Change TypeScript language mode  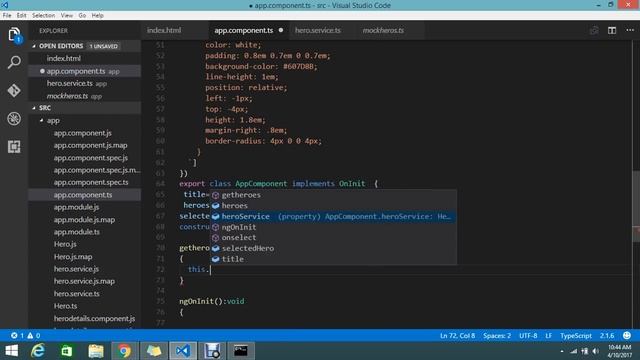576,336
